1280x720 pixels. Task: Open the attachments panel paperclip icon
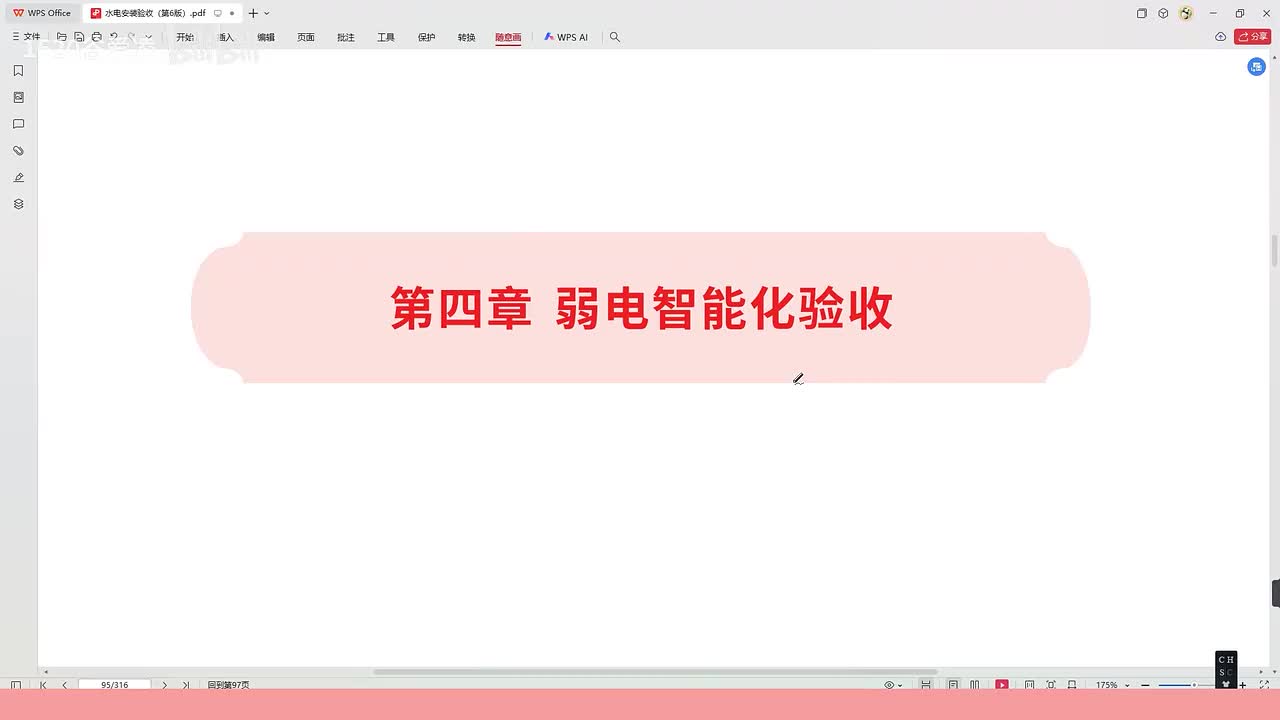[18, 151]
